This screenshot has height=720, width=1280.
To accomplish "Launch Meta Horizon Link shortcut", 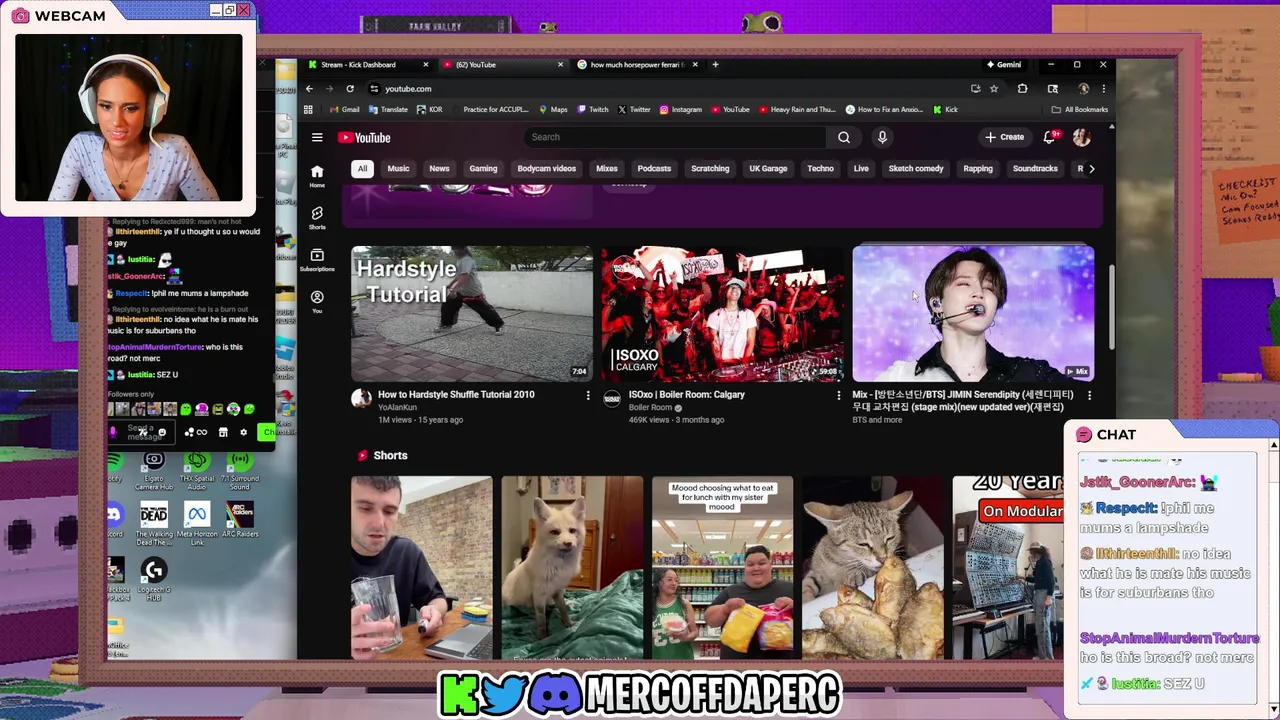I will [197, 524].
